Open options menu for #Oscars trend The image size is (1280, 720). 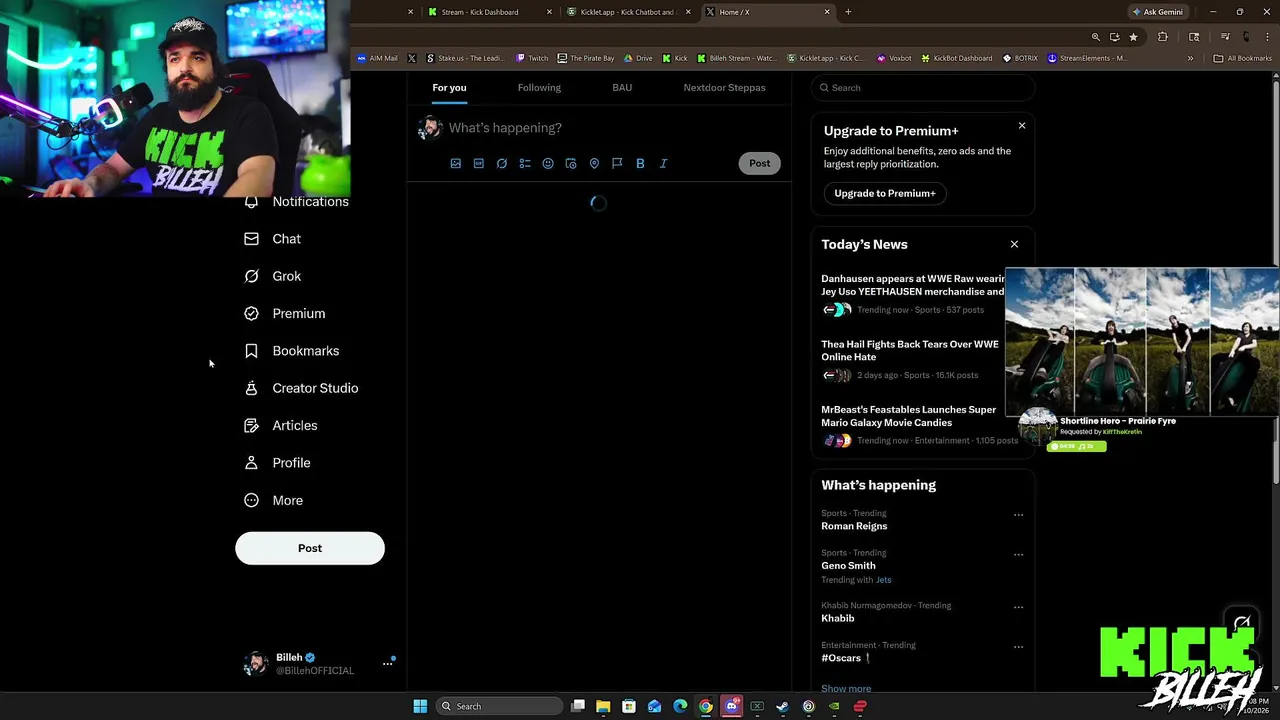click(1018, 647)
